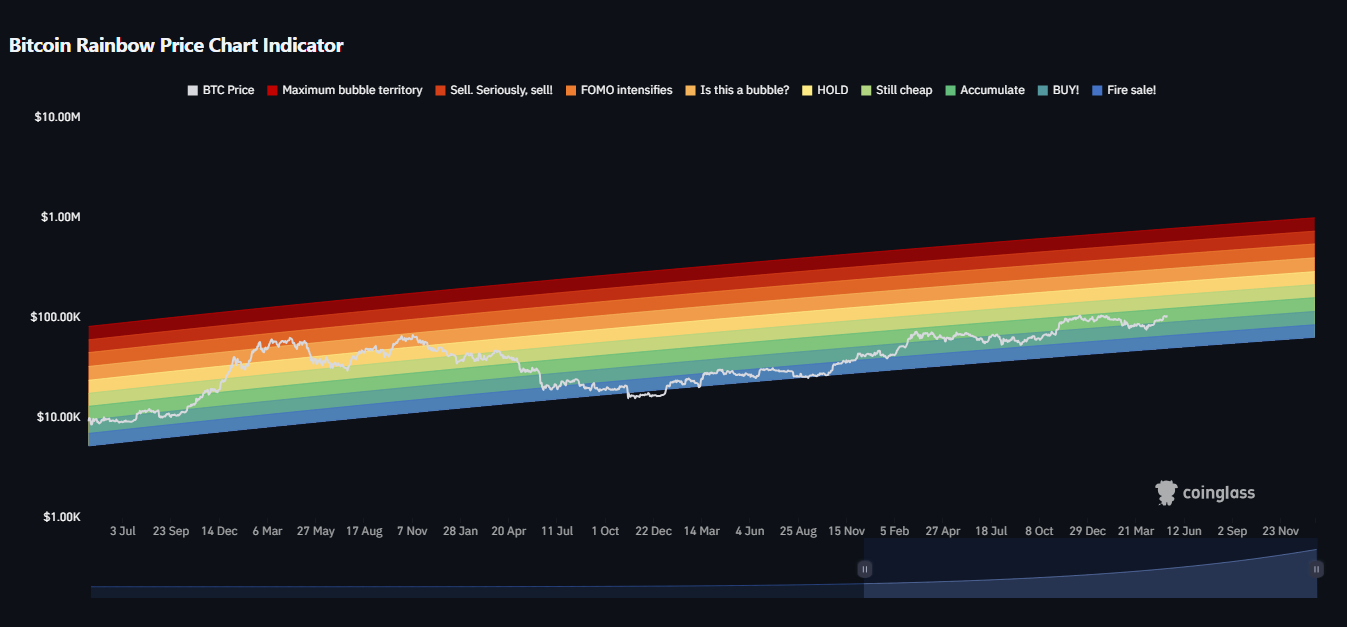Click the green Accumulate legend icon
The height and width of the screenshot is (627, 1347).
(950, 90)
